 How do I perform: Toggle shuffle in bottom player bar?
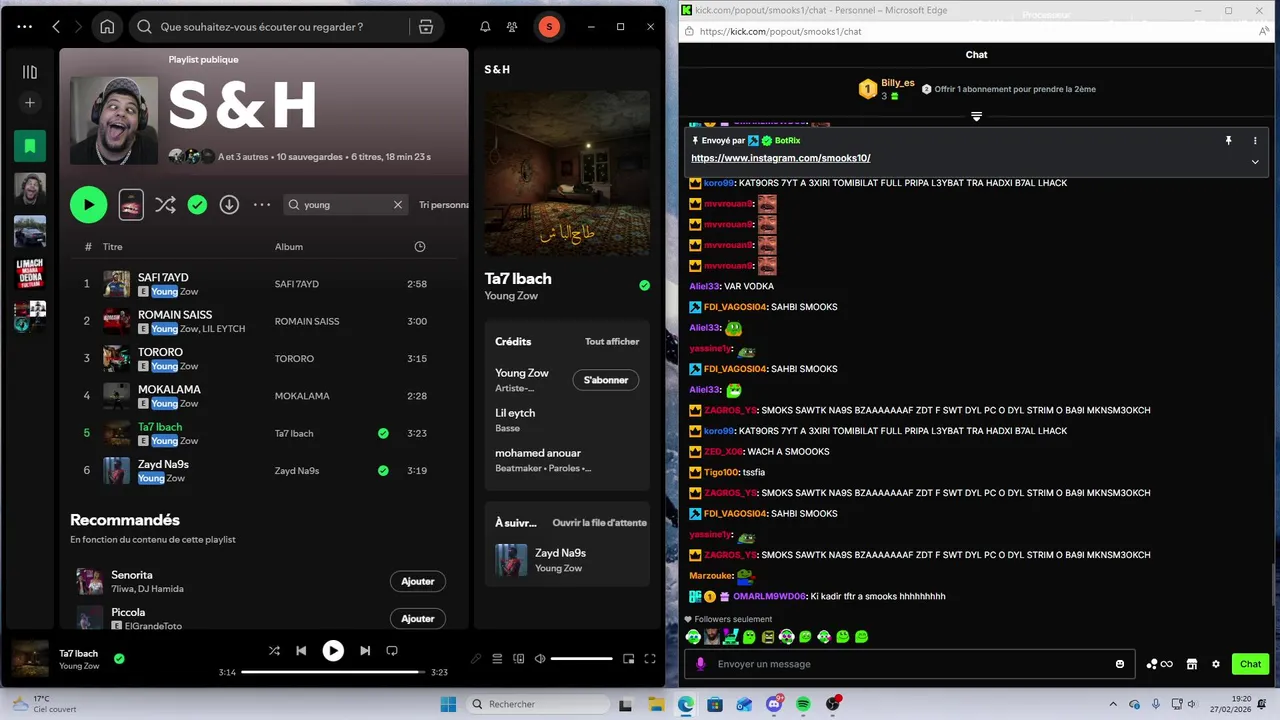pyautogui.click(x=274, y=650)
